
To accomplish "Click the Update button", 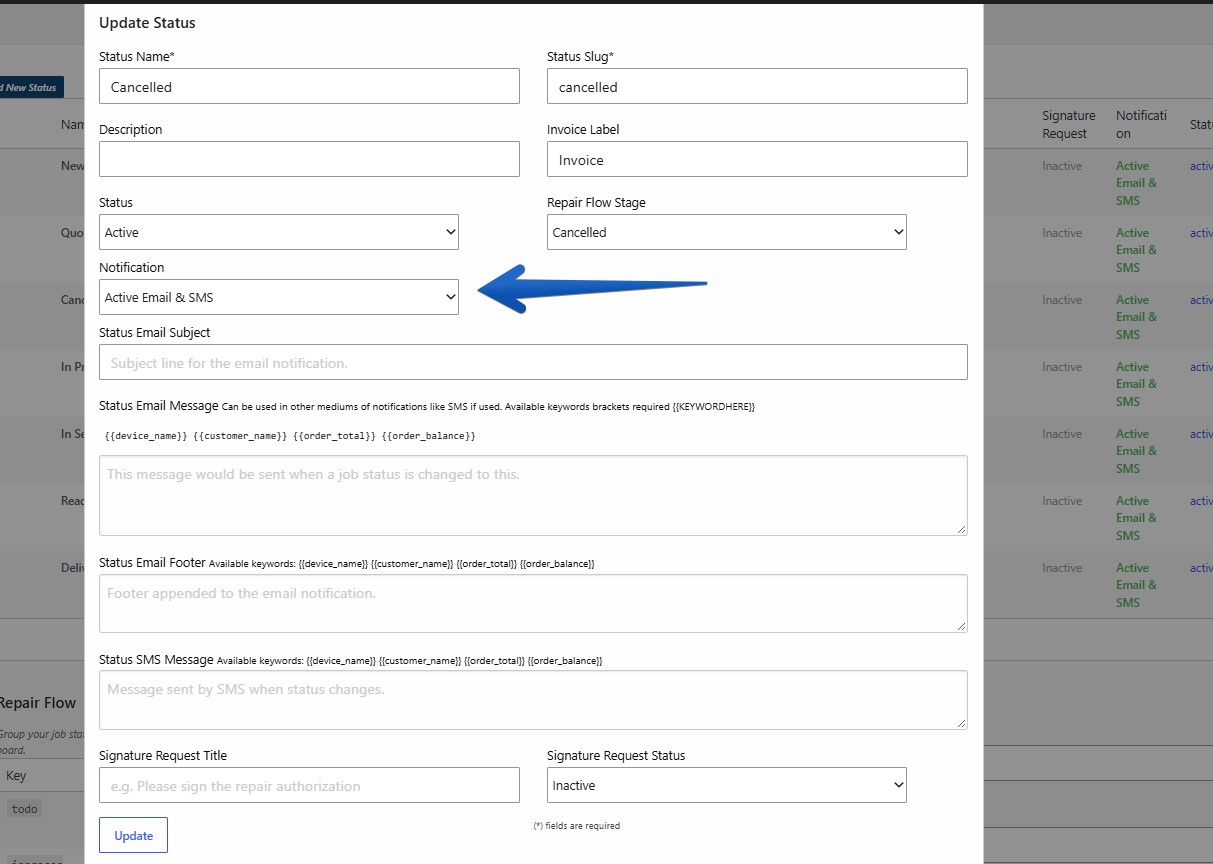I will tap(133, 835).
